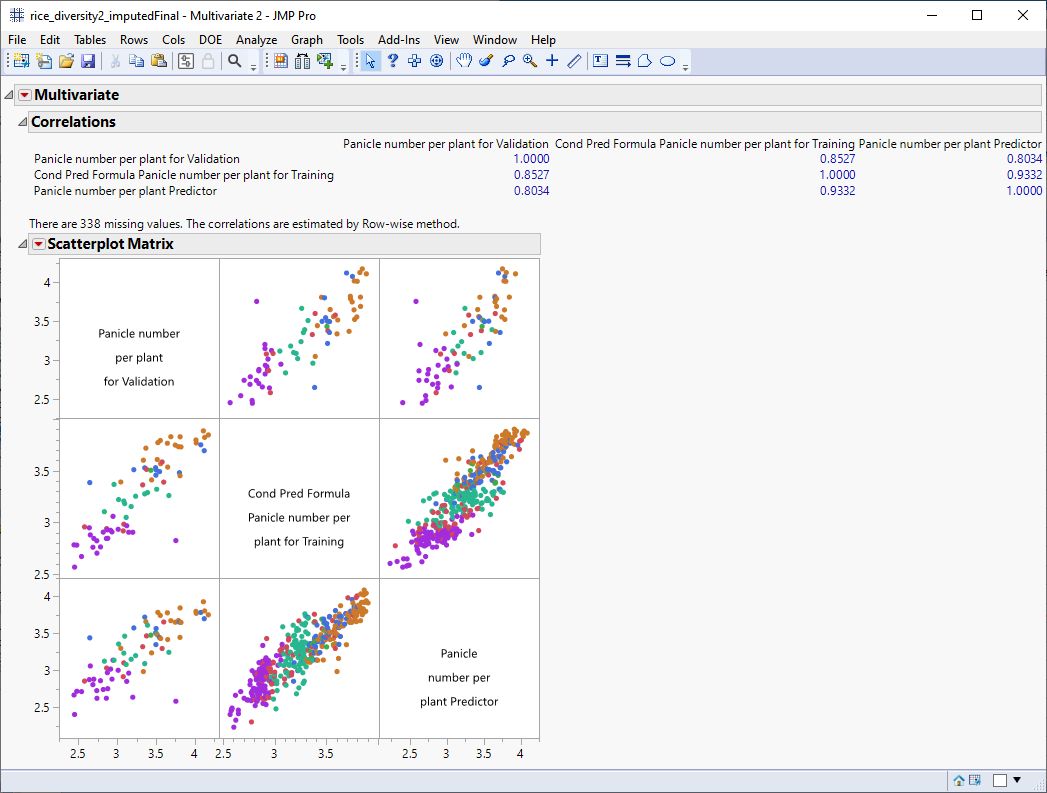Select the Annotate text tool
The width and height of the screenshot is (1047, 793).
(x=600, y=62)
